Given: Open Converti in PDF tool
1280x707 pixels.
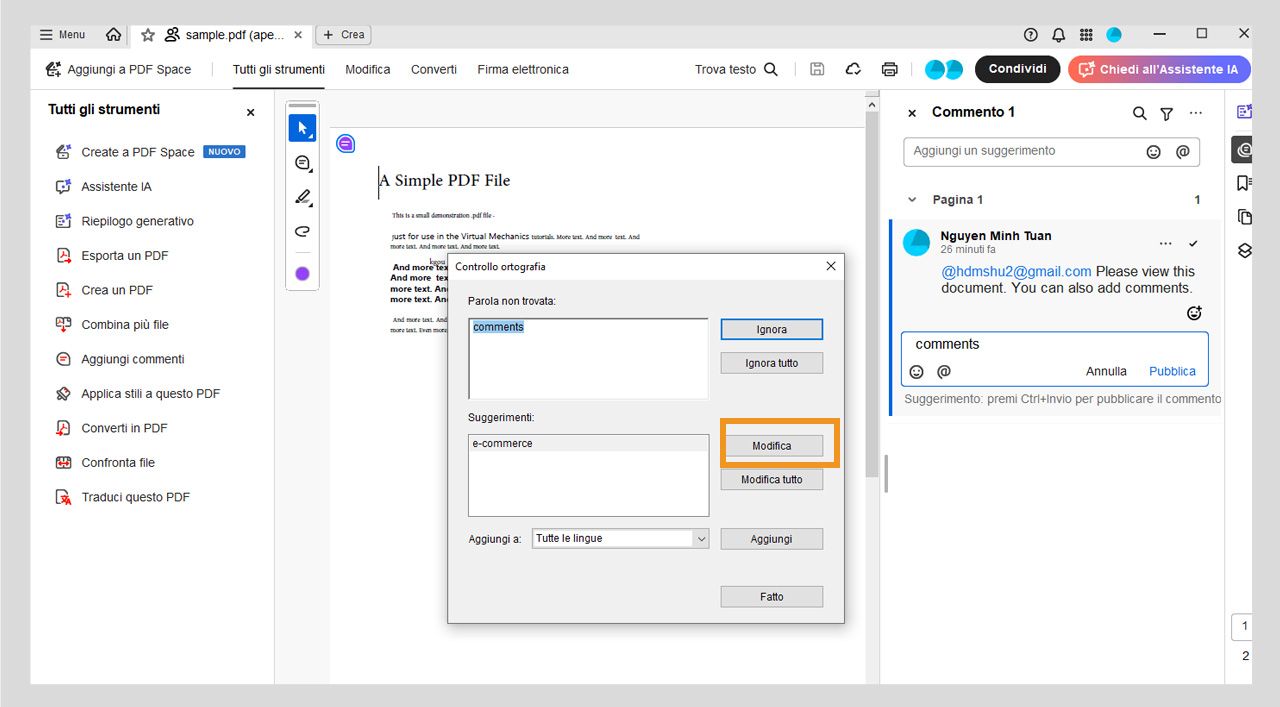Looking at the screenshot, I should pyautogui.click(x=111, y=428).
